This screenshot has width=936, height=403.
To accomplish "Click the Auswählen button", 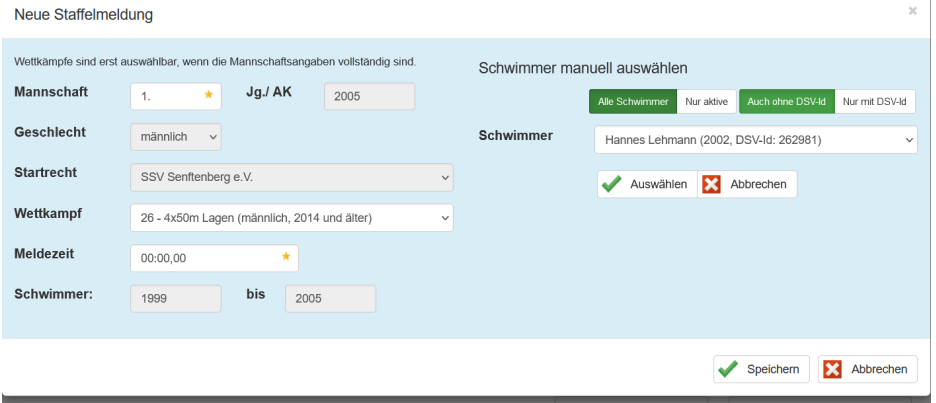I will tap(647, 185).
